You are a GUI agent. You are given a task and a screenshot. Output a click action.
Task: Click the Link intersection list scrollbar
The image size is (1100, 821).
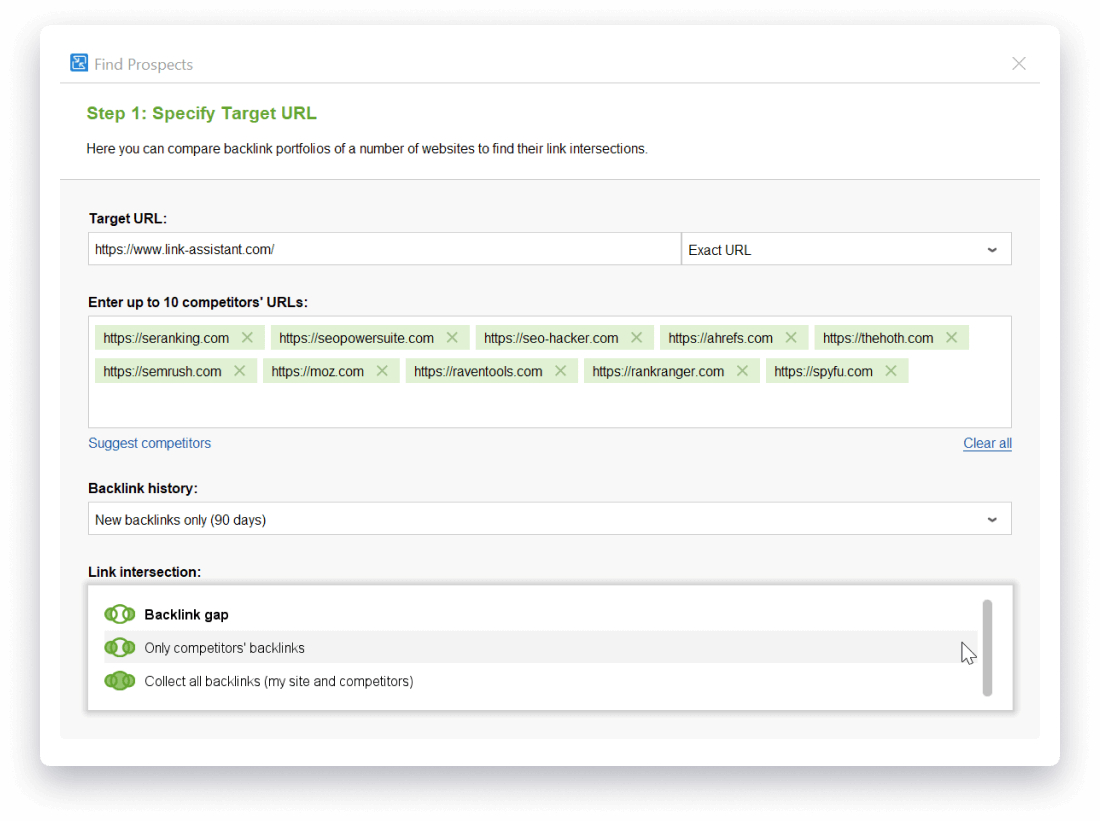coord(987,648)
